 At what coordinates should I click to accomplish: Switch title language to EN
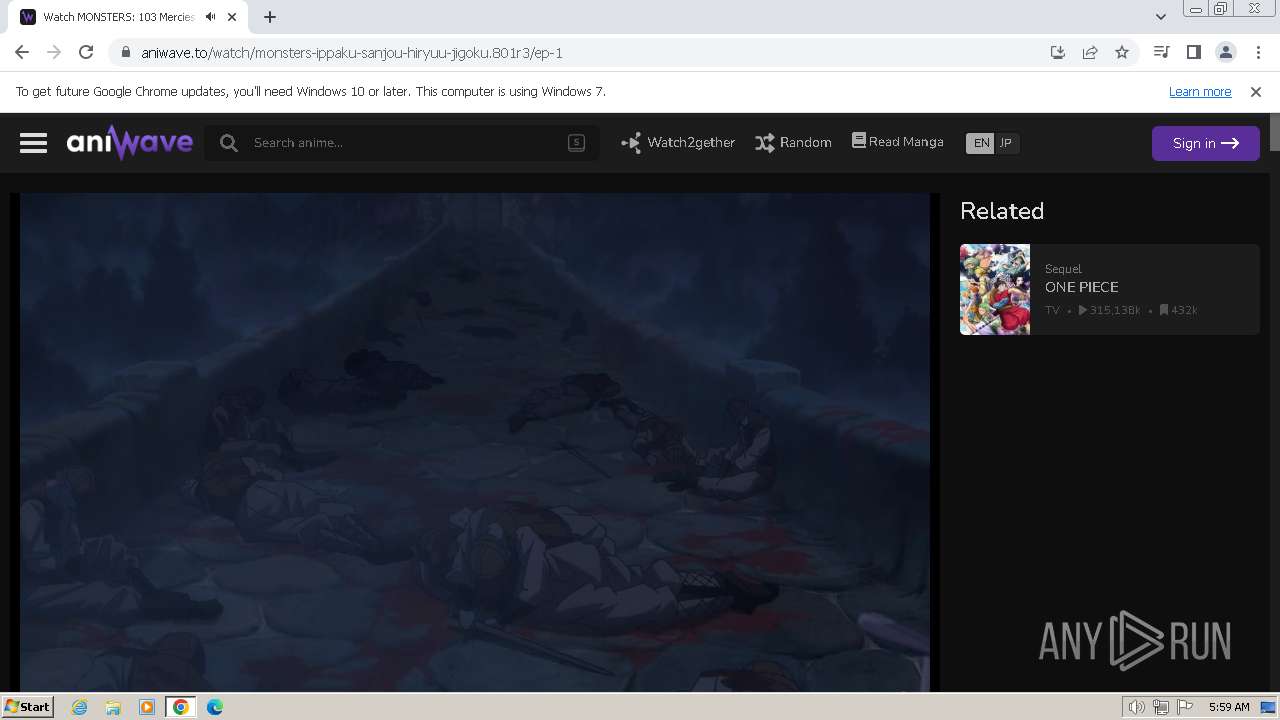tap(981, 143)
